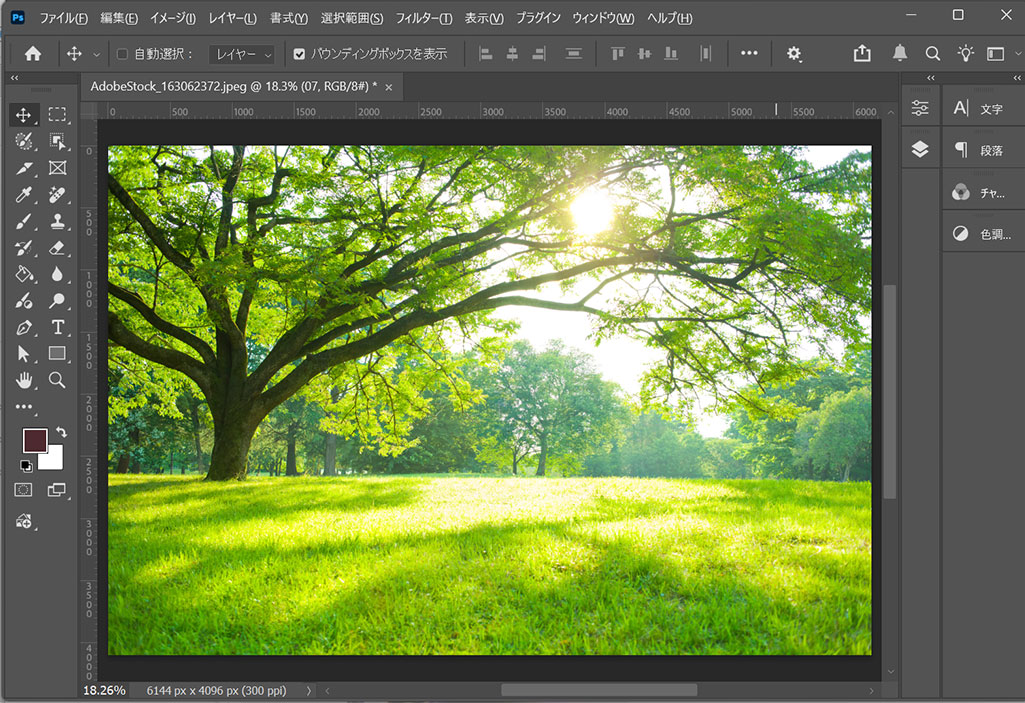This screenshot has width=1025, height=703.
Task: Expand the status bar info arrow
Action: click(x=308, y=690)
